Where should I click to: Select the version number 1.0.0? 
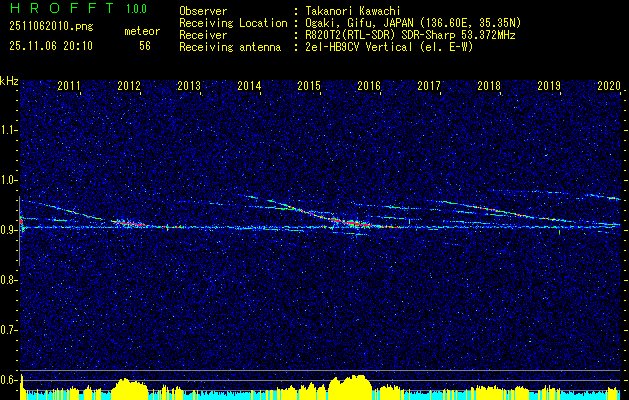136,9
